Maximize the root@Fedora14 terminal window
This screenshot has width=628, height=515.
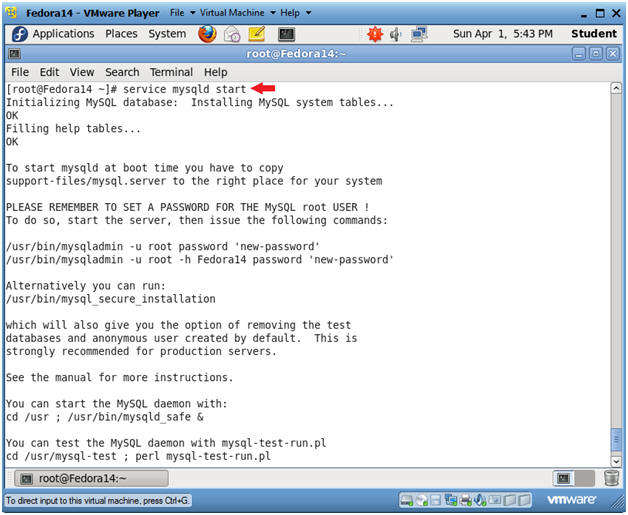click(x=596, y=53)
